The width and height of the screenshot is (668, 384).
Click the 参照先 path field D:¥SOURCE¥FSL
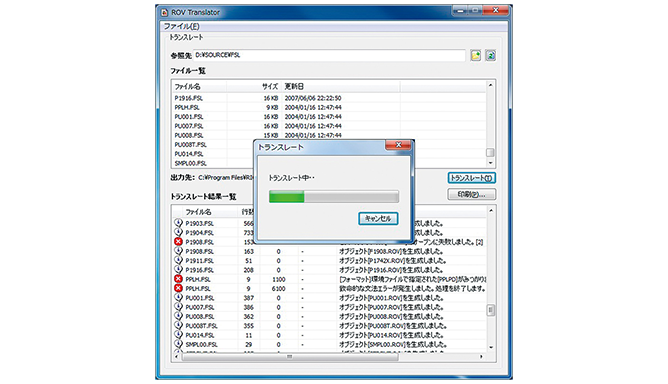pos(329,55)
